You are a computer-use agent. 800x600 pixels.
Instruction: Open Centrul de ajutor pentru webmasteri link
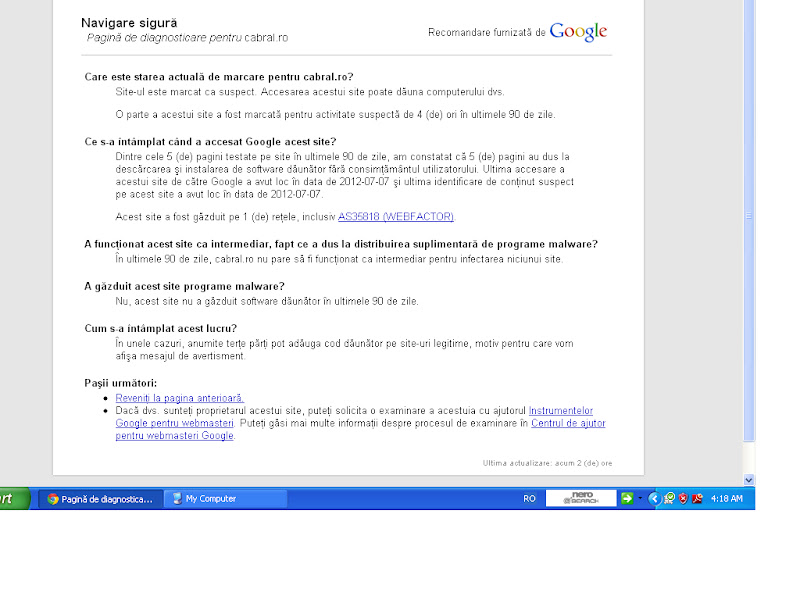(568, 423)
